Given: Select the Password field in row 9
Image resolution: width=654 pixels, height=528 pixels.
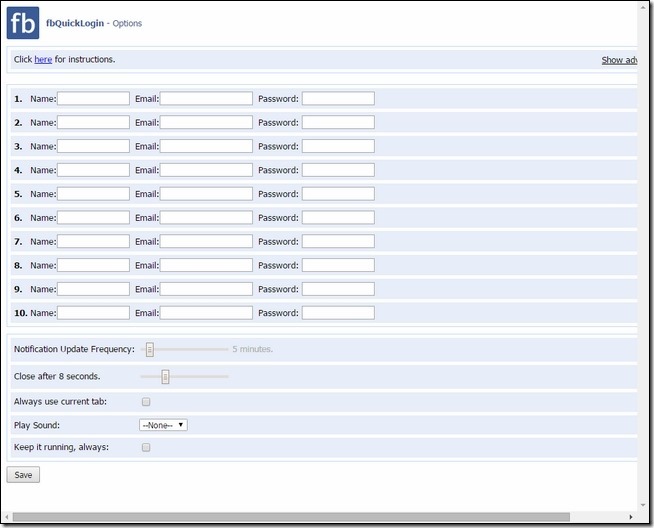Looking at the screenshot, I should coord(338,289).
